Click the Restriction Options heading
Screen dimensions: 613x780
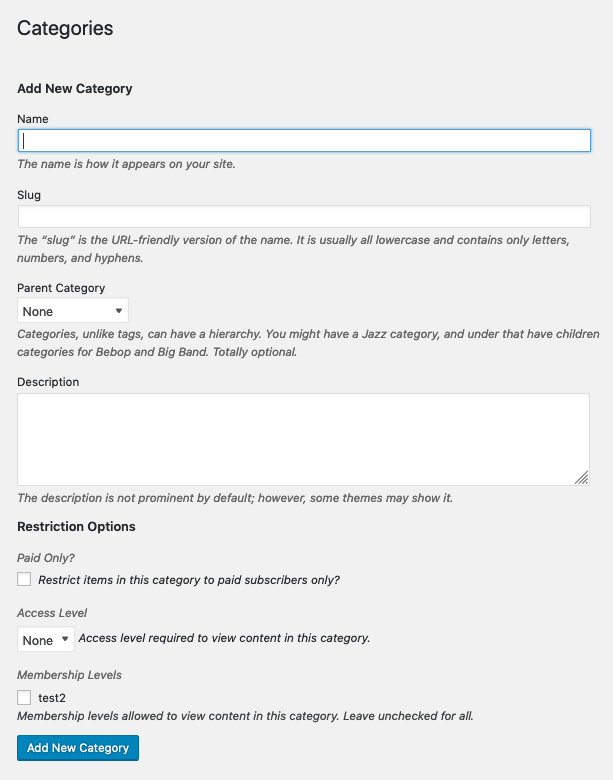click(76, 526)
